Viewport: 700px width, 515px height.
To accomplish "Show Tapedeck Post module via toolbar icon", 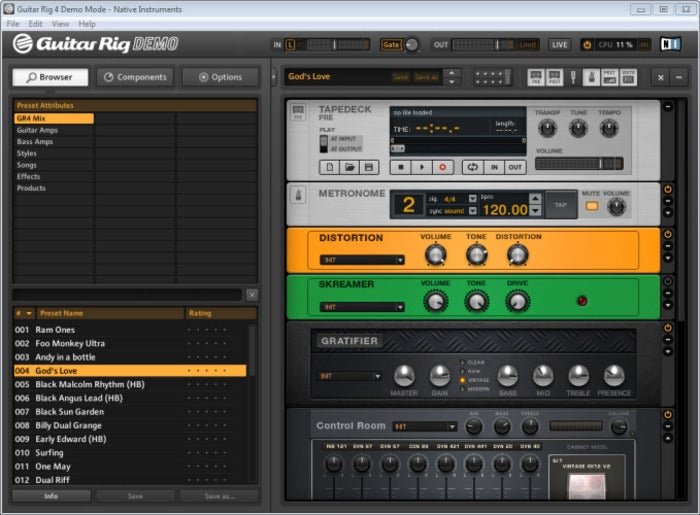I will [554, 77].
